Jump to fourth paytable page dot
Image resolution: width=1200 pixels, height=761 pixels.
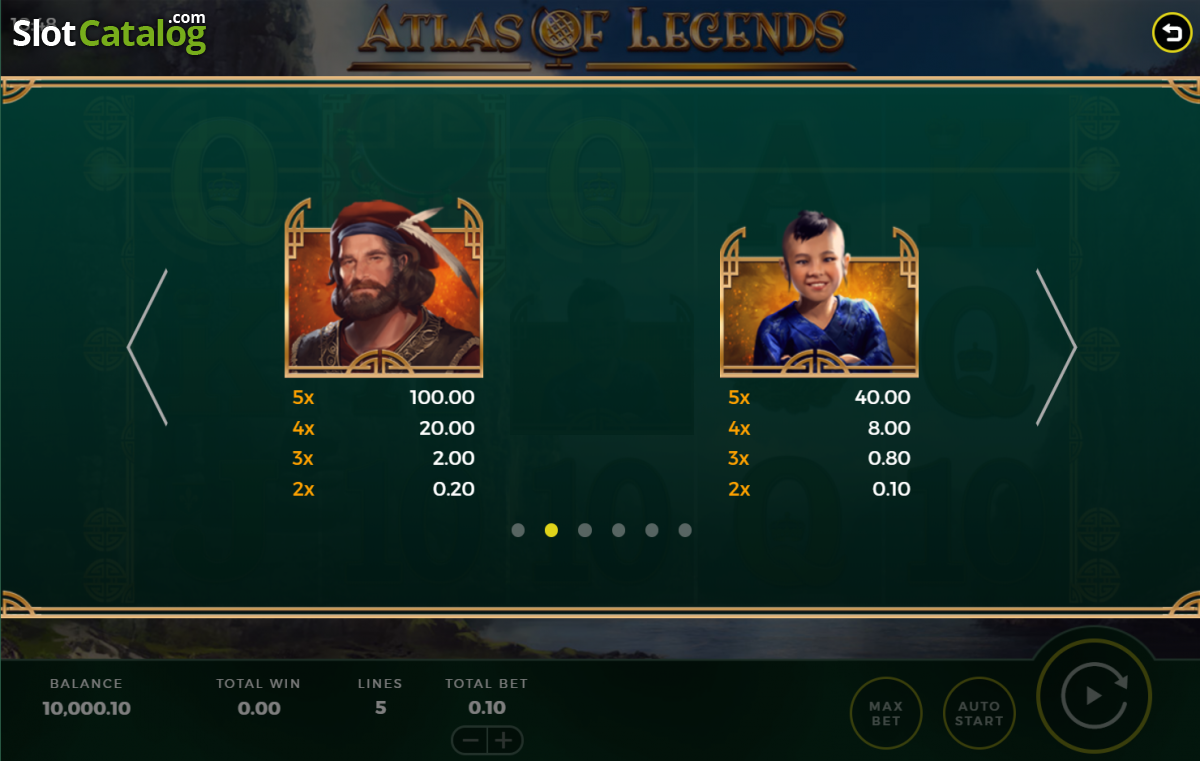[x=618, y=530]
